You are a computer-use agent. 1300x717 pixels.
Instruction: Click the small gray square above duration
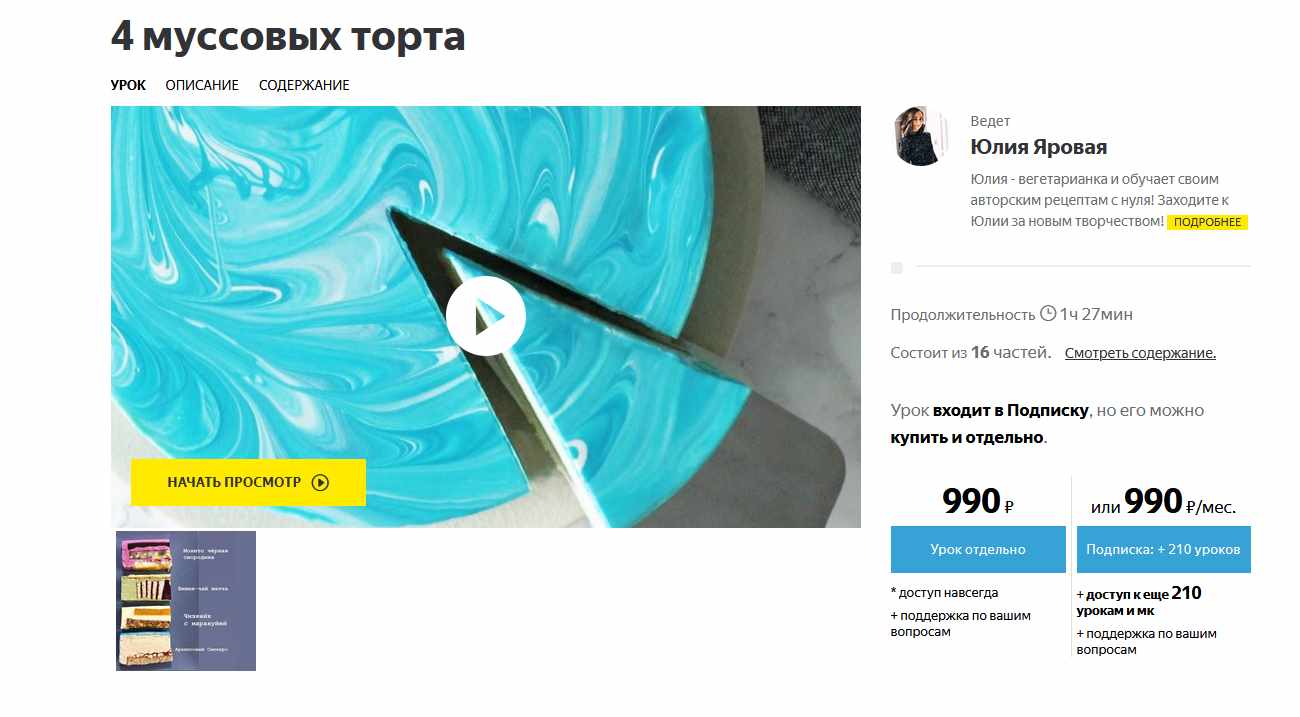897,268
